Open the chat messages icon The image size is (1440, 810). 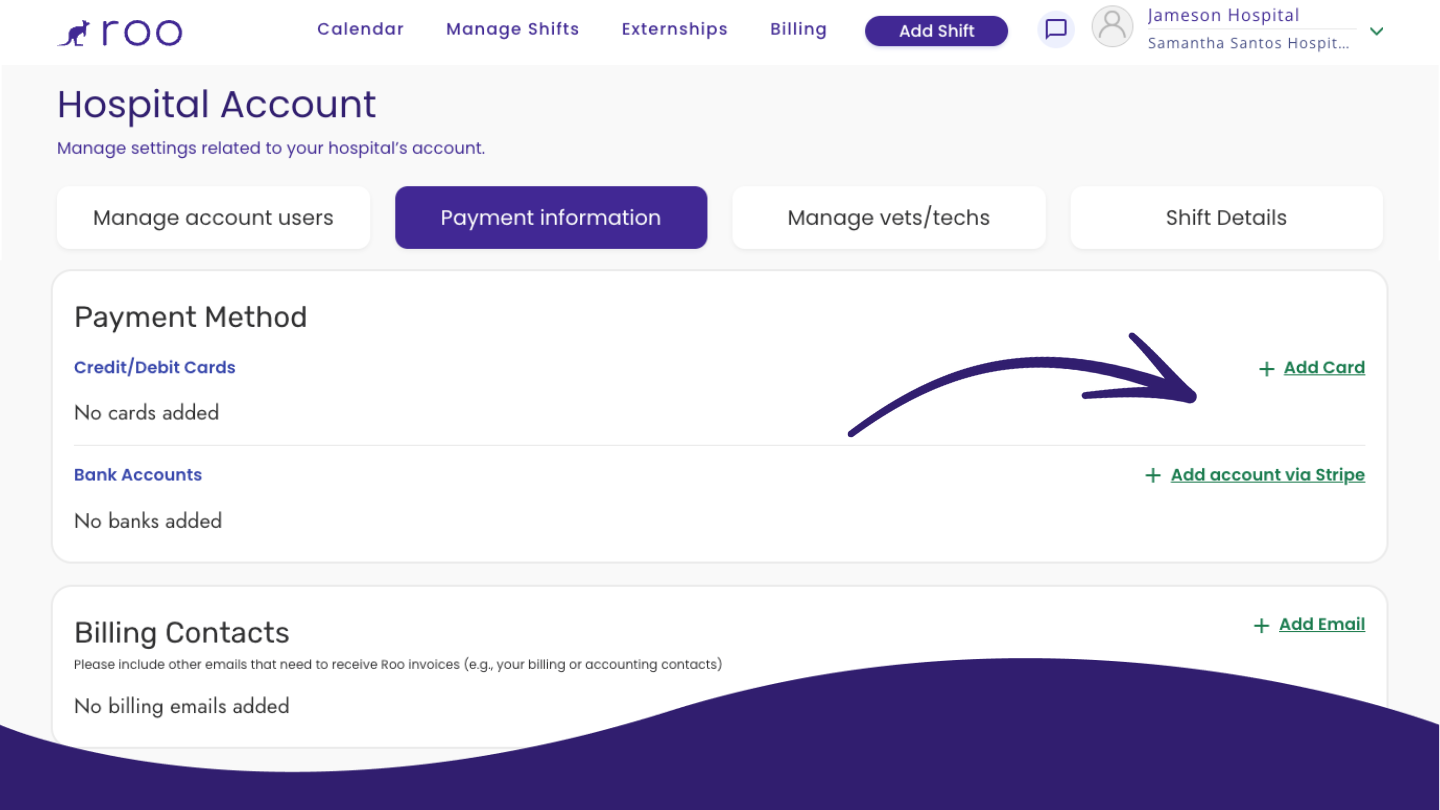pyautogui.click(x=1056, y=30)
